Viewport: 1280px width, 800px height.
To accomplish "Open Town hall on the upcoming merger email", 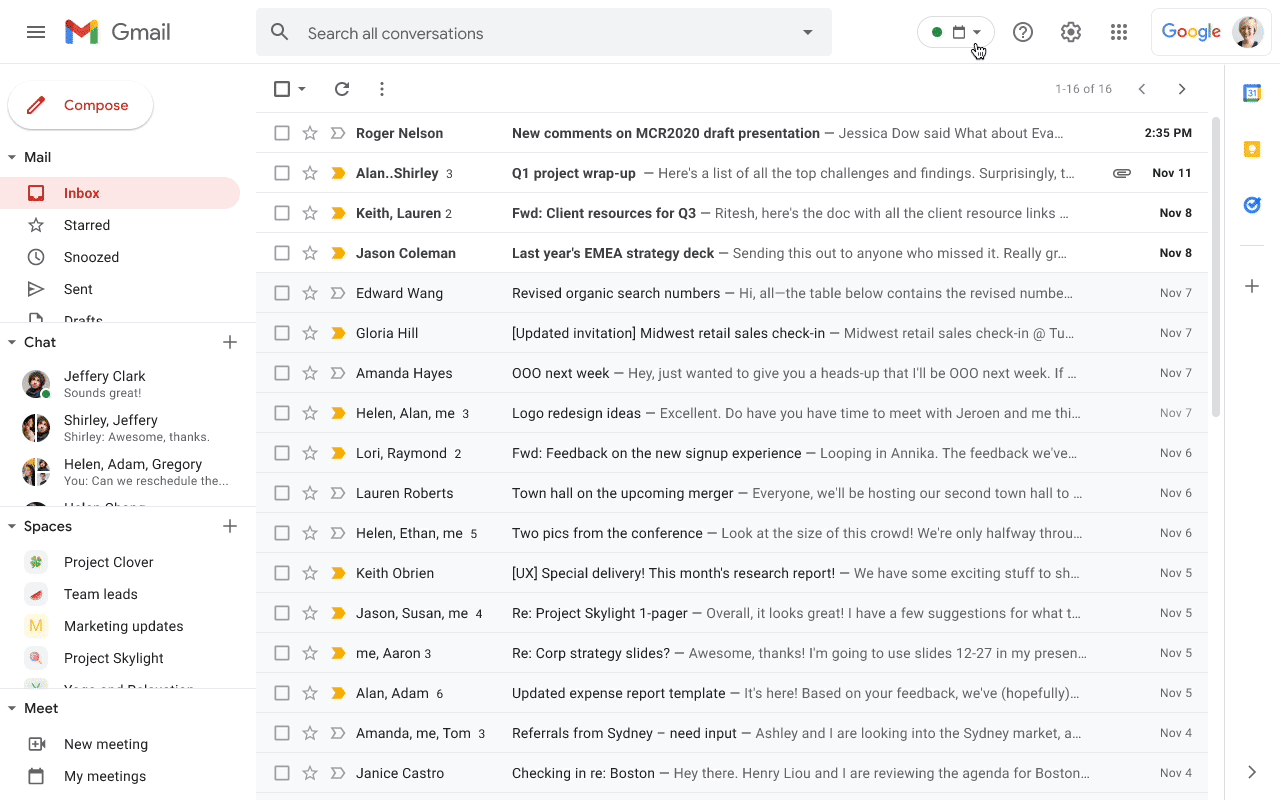I will (x=732, y=493).
